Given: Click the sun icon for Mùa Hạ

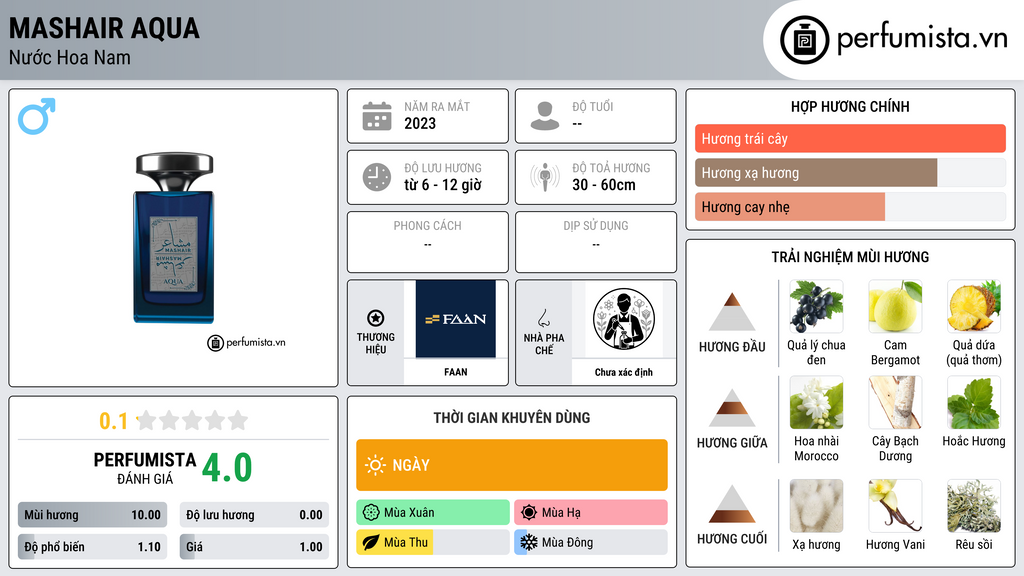Looking at the screenshot, I should (529, 513).
